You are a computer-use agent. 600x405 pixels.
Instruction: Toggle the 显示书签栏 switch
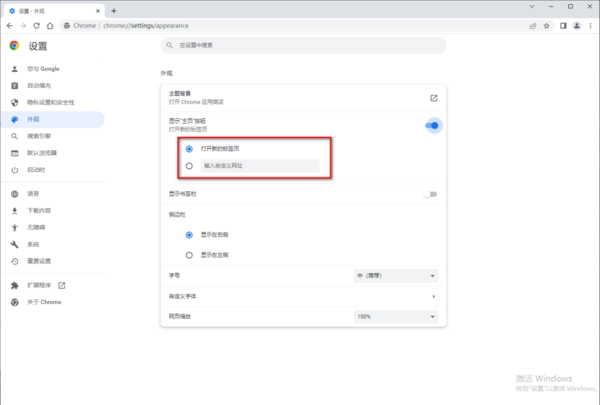tap(430, 194)
